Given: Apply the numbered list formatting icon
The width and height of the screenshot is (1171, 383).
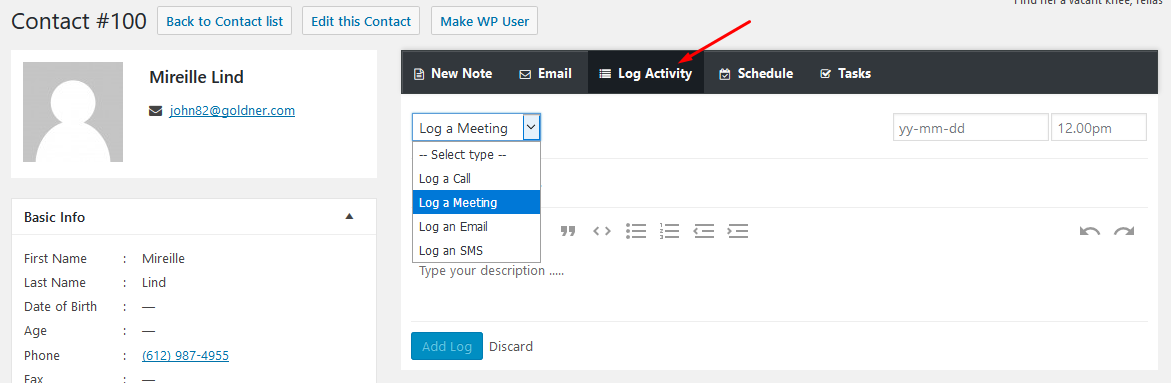Looking at the screenshot, I should tap(669, 231).
